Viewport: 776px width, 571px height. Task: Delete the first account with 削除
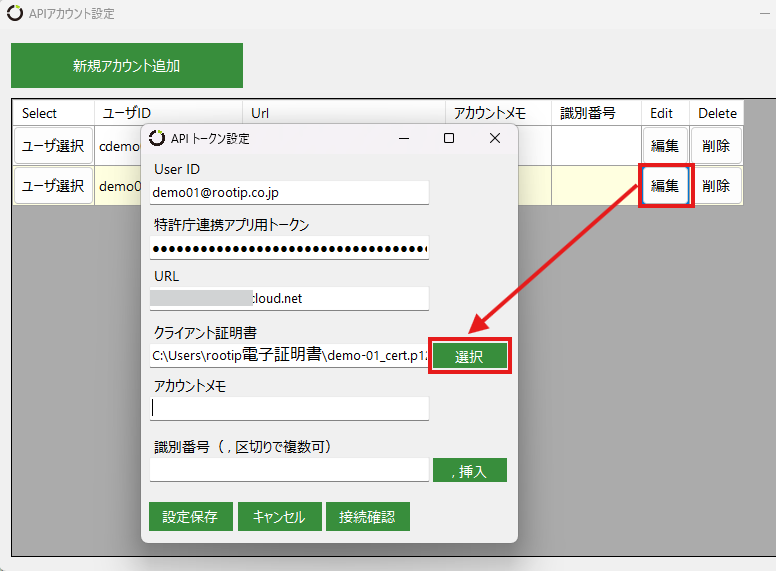(716, 145)
